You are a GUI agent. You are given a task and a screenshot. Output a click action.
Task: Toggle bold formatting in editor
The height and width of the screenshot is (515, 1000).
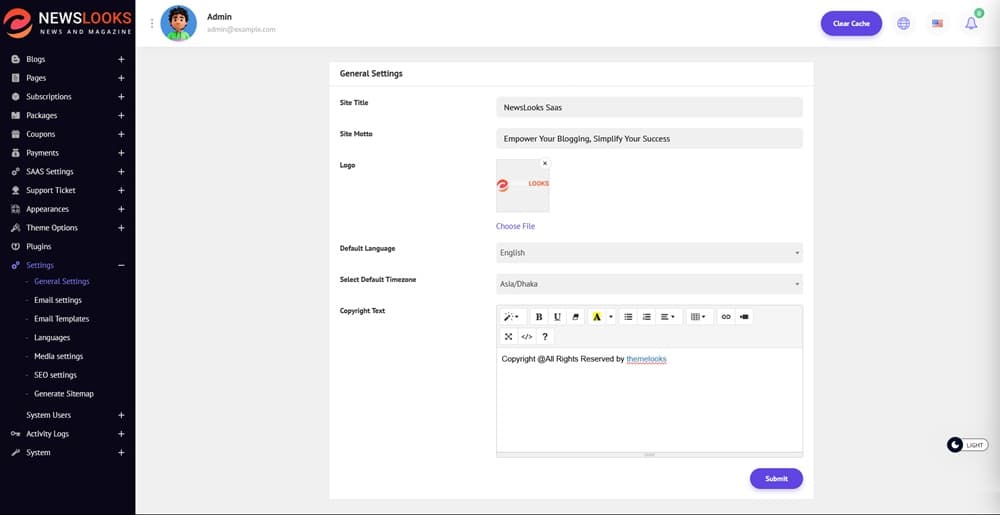tap(539, 317)
